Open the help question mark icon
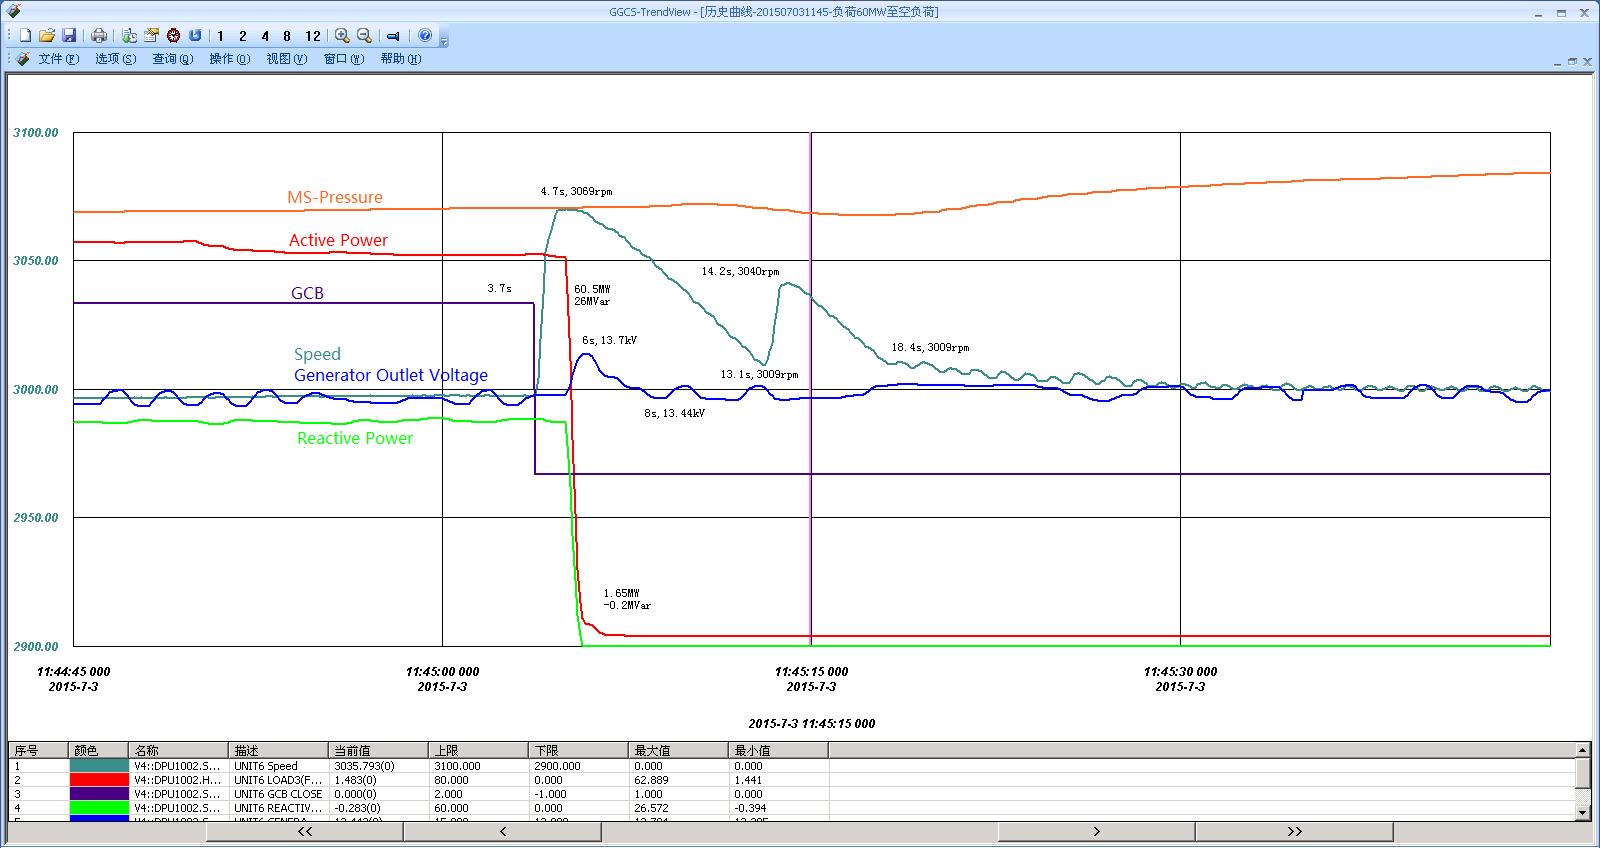This screenshot has height=848, width=1600. pyautogui.click(x=425, y=36)
